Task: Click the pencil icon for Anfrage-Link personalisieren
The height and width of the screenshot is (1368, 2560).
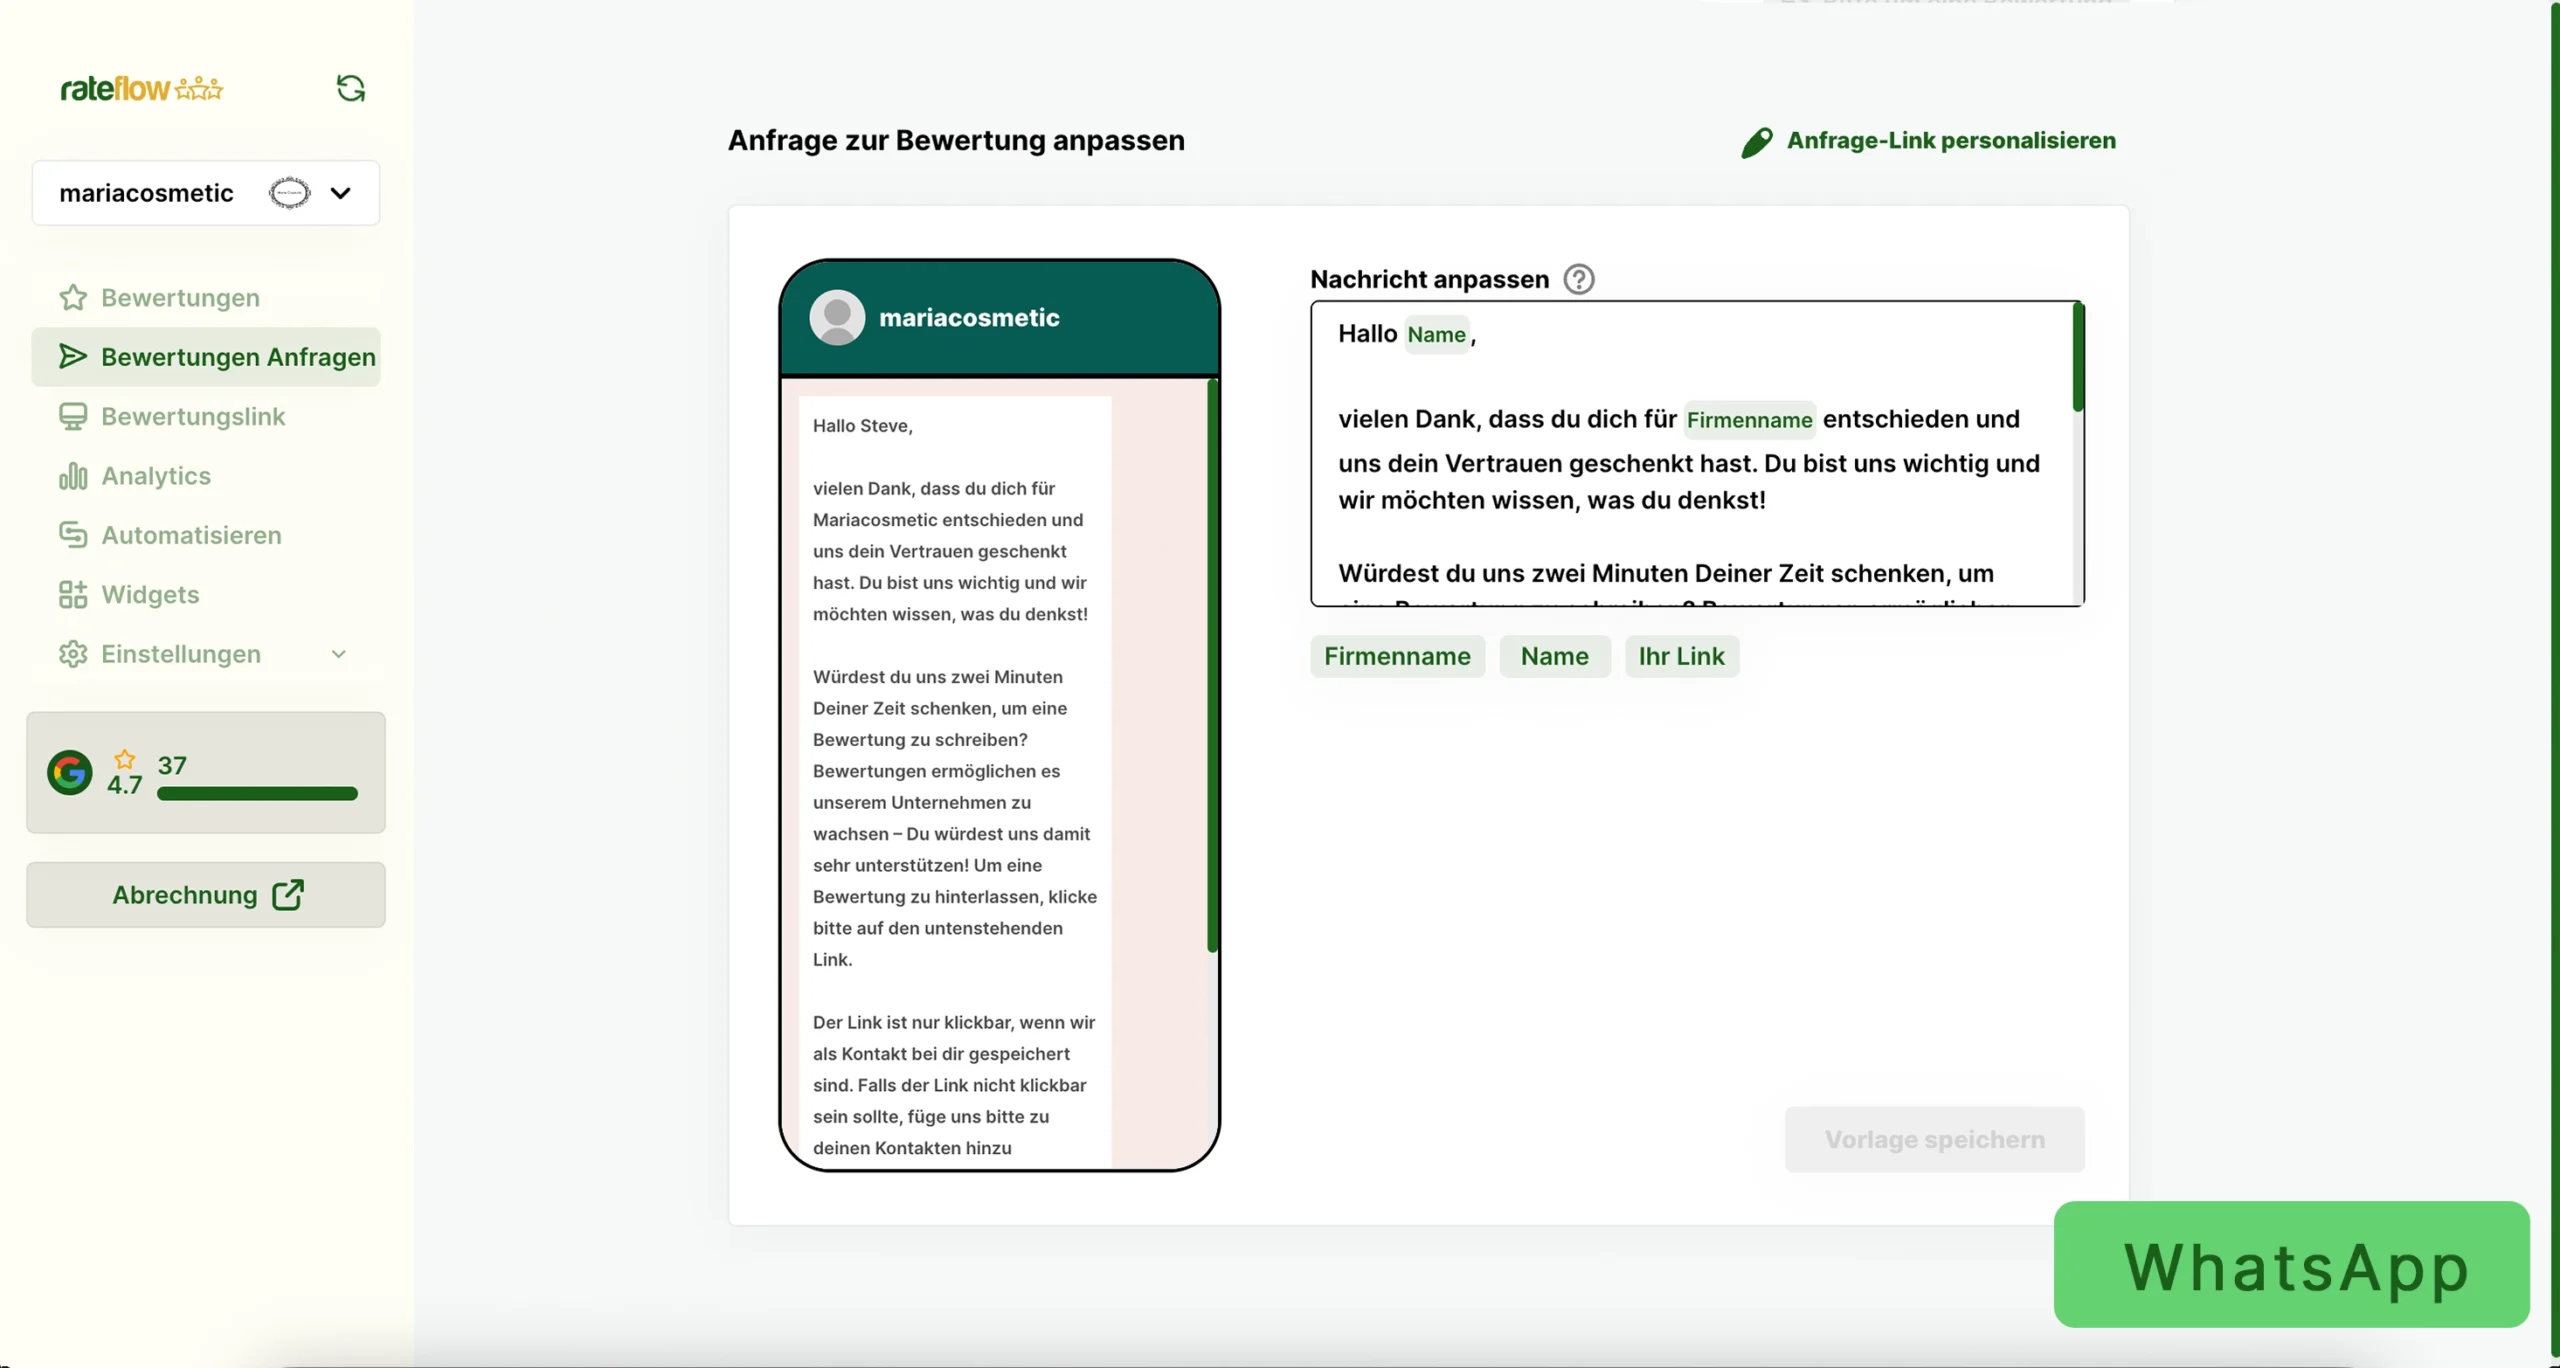Action: point(1756,142)
